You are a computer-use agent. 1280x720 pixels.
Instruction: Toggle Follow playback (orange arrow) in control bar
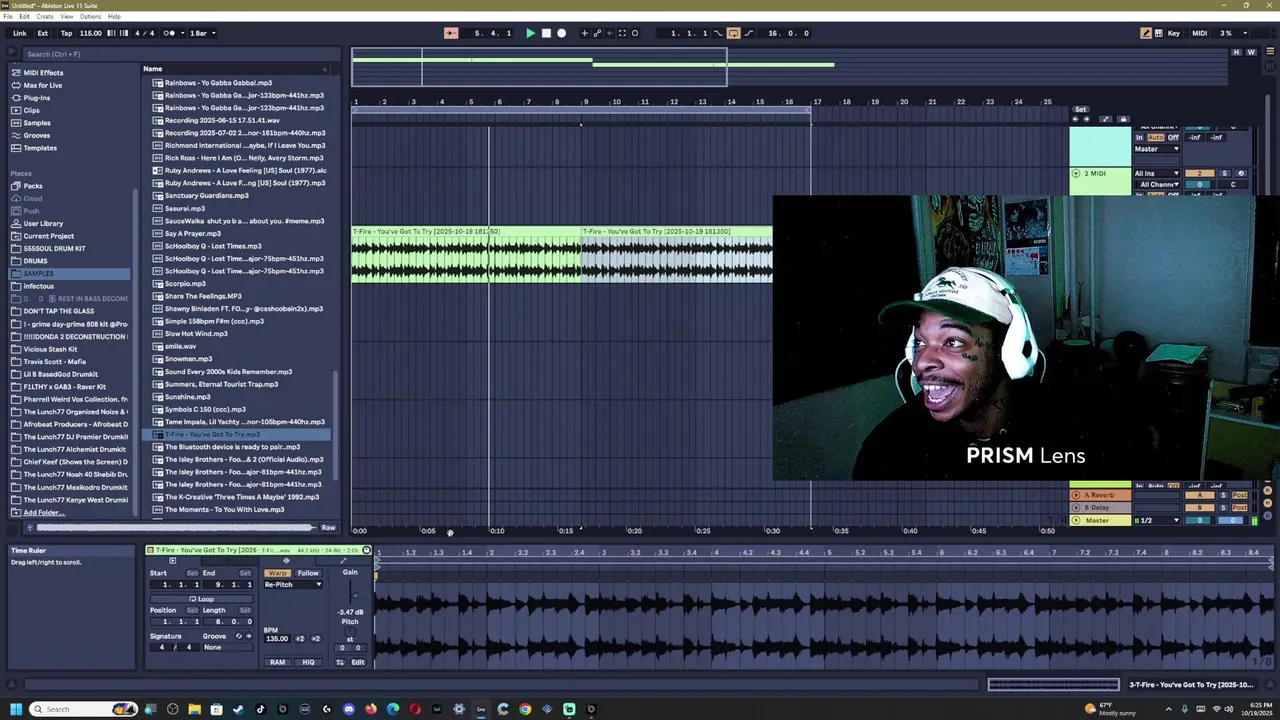click(x=451, y=33)
